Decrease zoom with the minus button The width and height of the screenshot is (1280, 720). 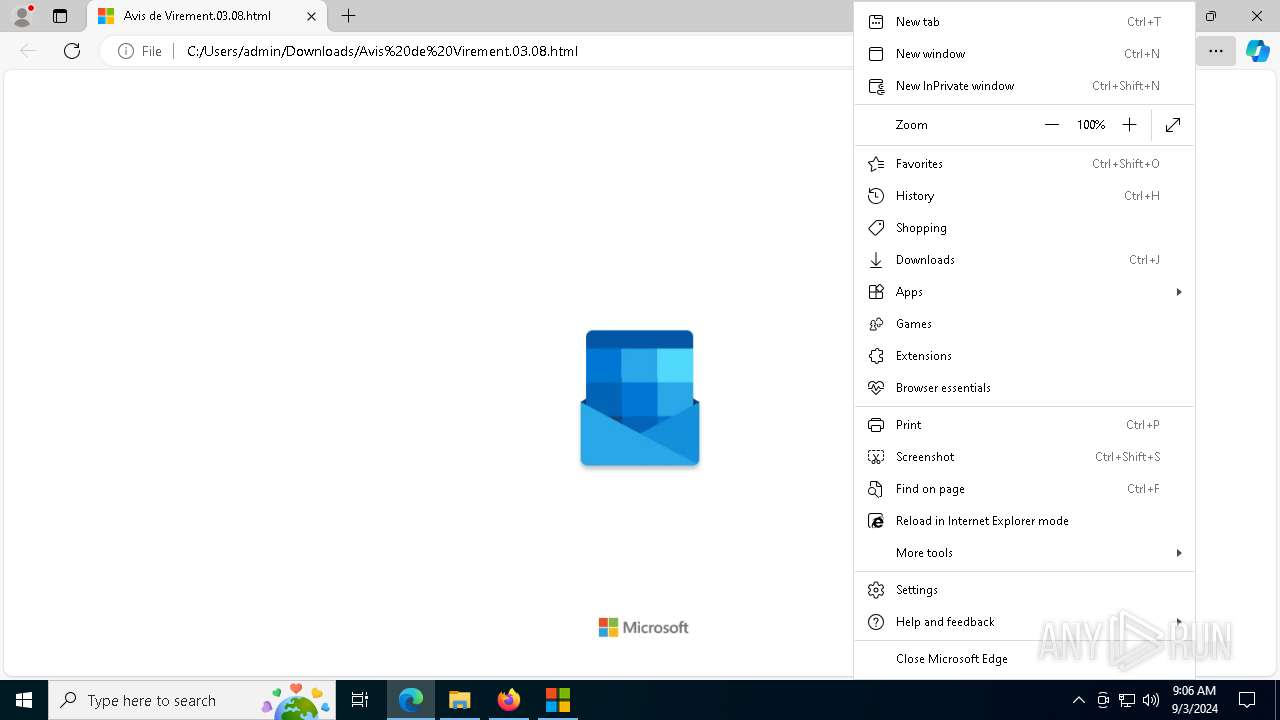[x=1052, y=125]
